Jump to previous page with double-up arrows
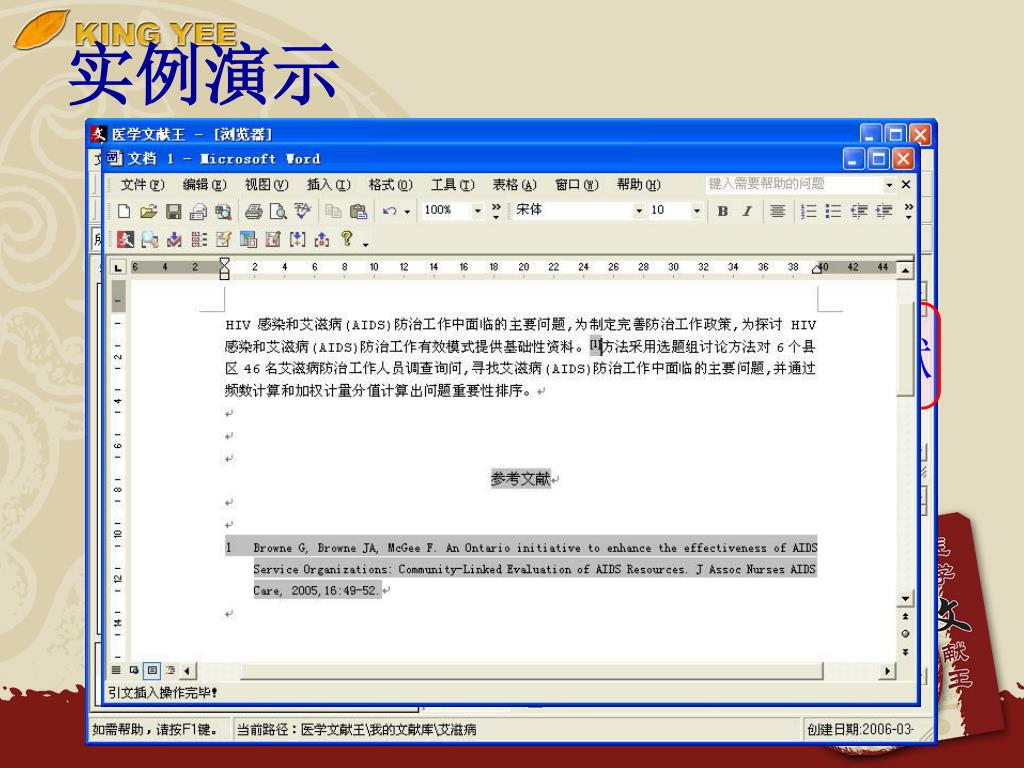This screenshot has width=1024, height=768. pyautogui.click(x=905, y=616)
